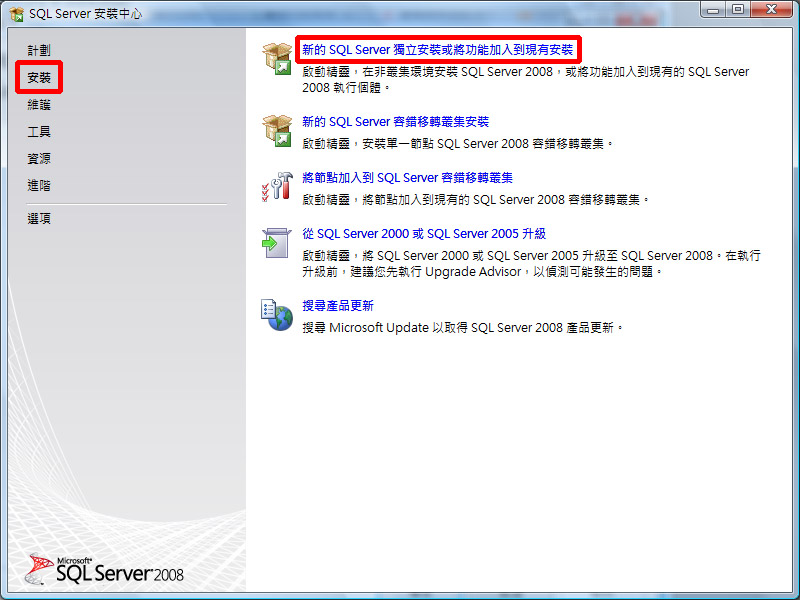Launch 新的 SQL Server 獨立安裝 link
This screenshot has height=600, width=800.
(438, 49)
